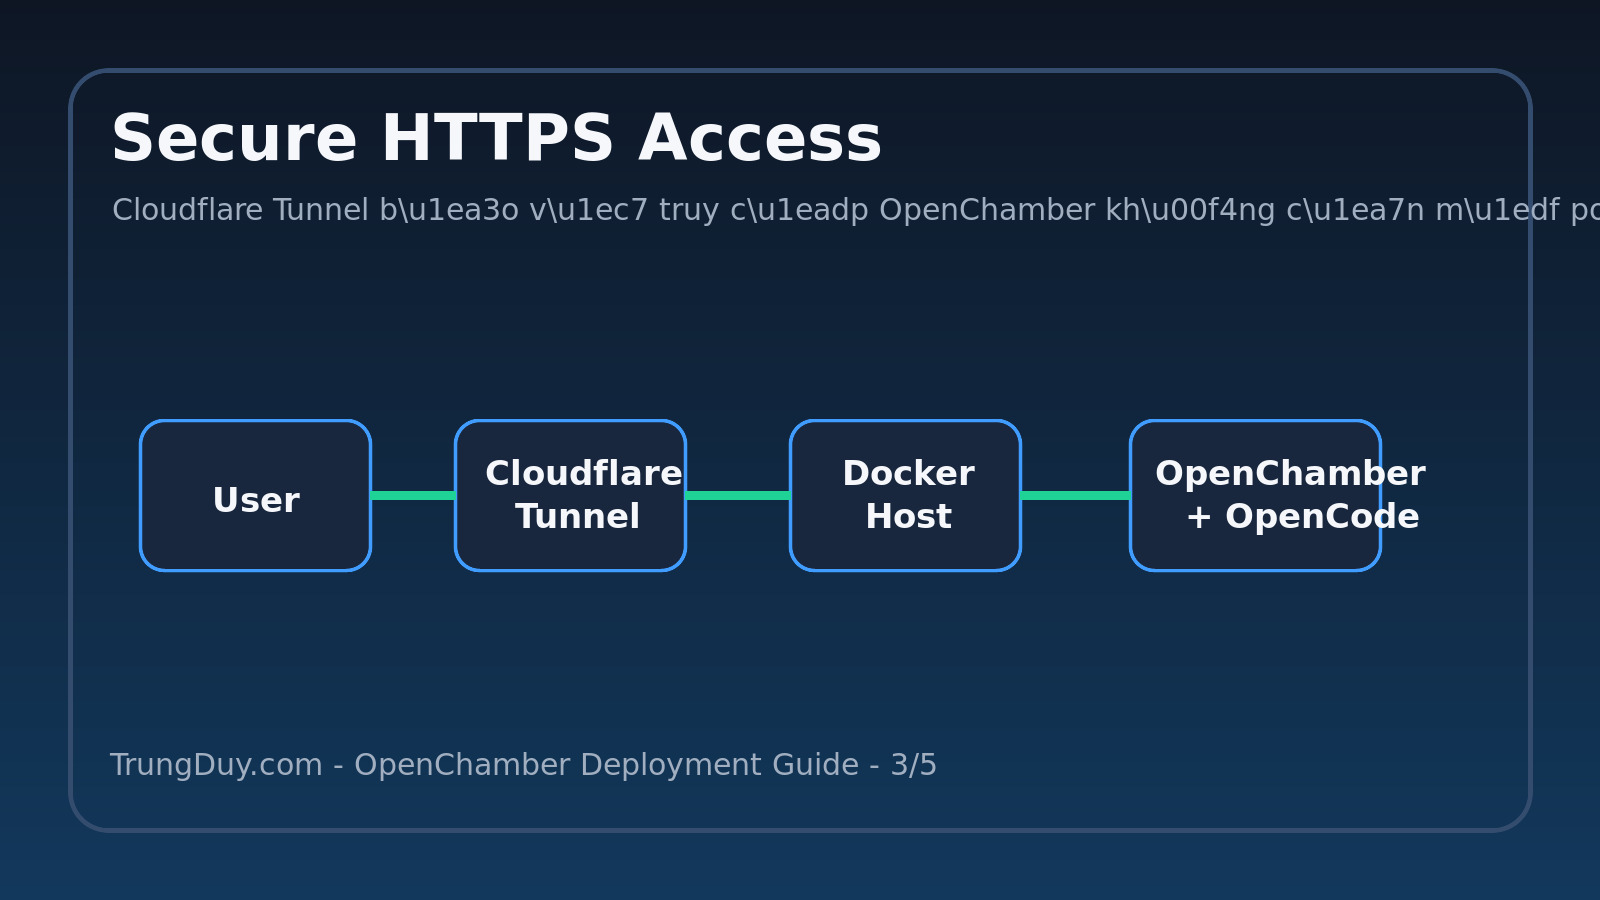
Task: Select the OpenChamber + OpenCode node
Action: pyautogui.click(x=1255, y=496)
